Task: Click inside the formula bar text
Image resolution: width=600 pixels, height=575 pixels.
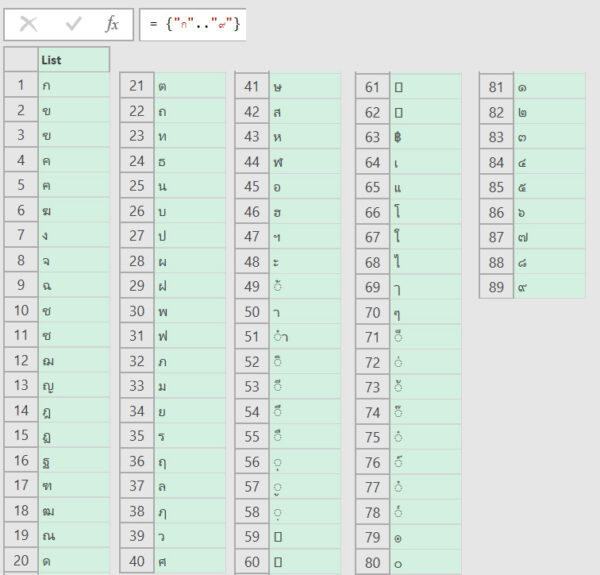Action: (x=194, y=24)
